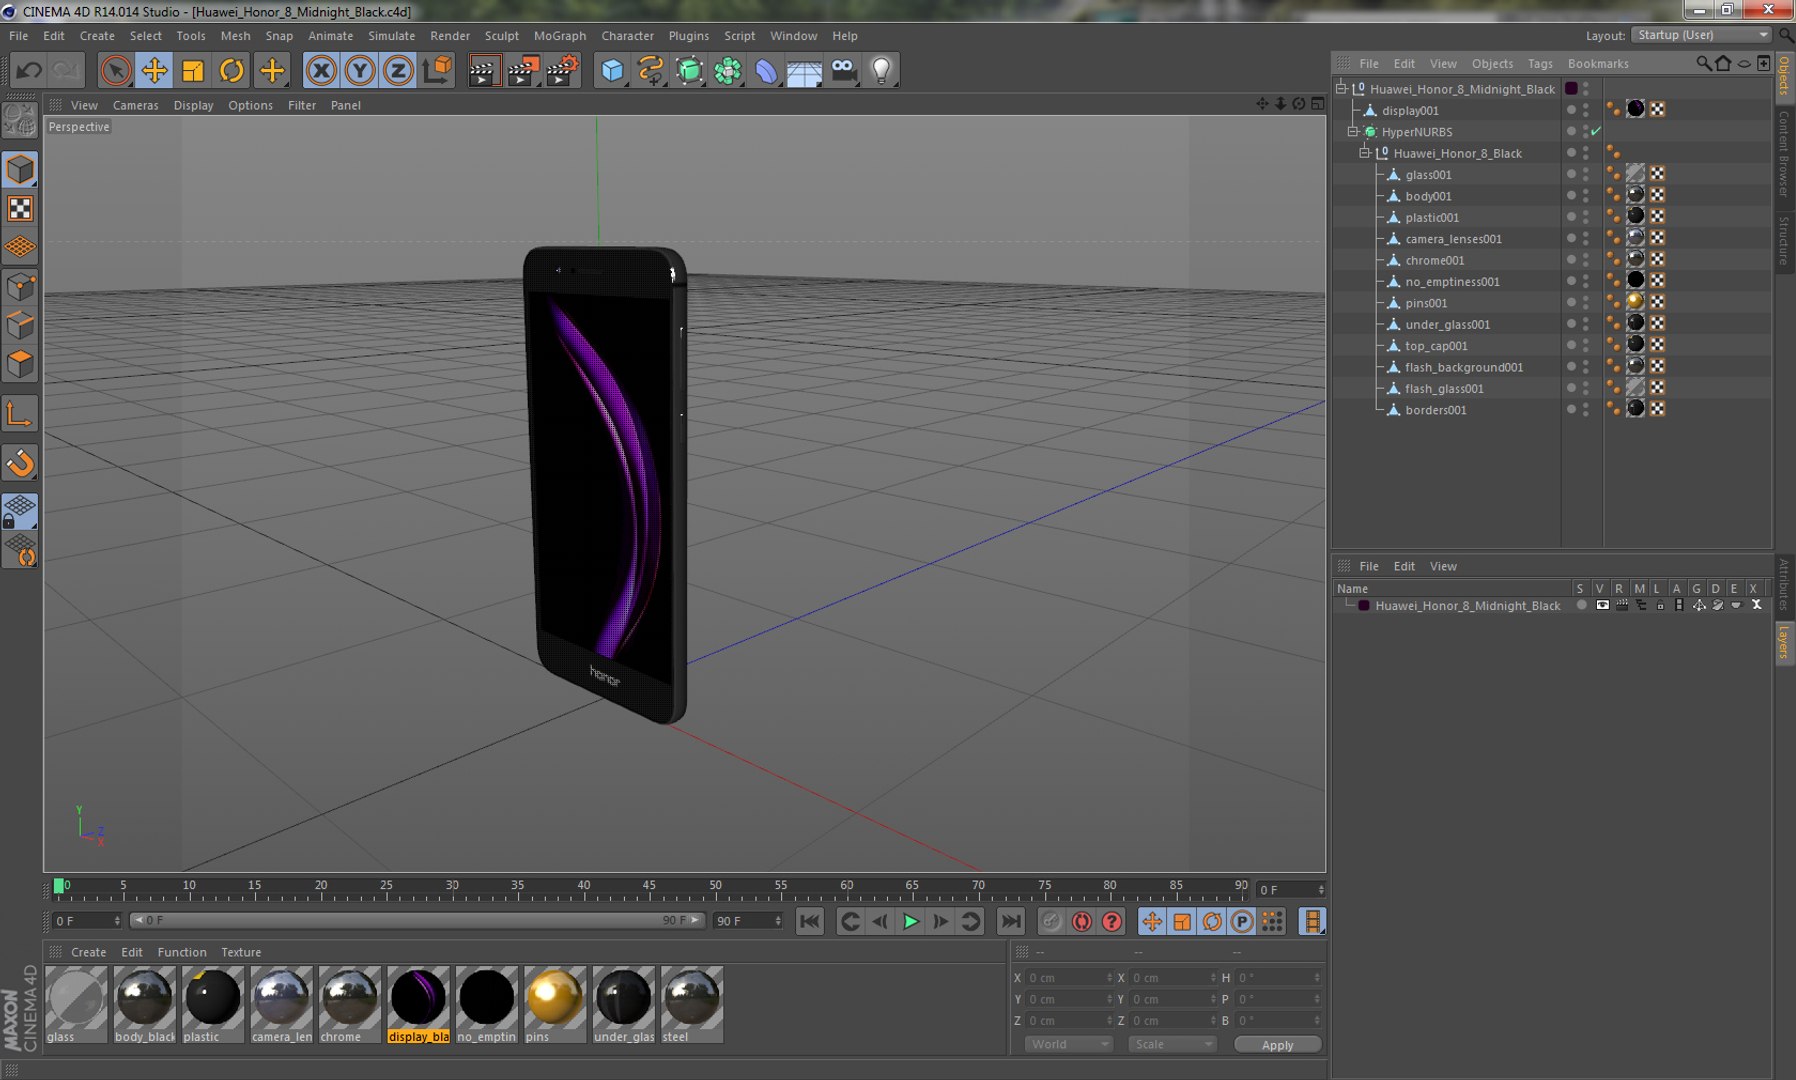Image resolution: width=1796 pixels, height=1080 pixels.
Task: Toggle Snap magnet icon in sidebar
Action: coord(20,463)
